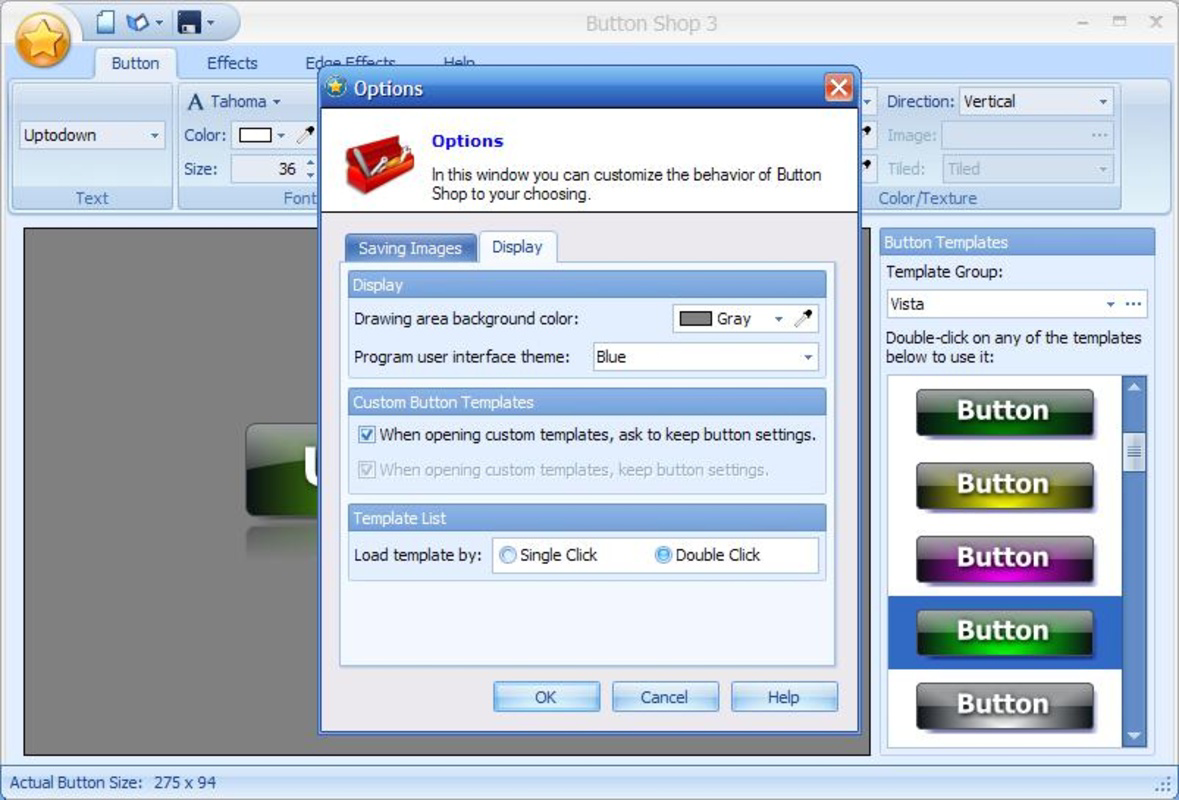Close the Options dialog with the red X
1179x800 pixels.
pos(838,88)
